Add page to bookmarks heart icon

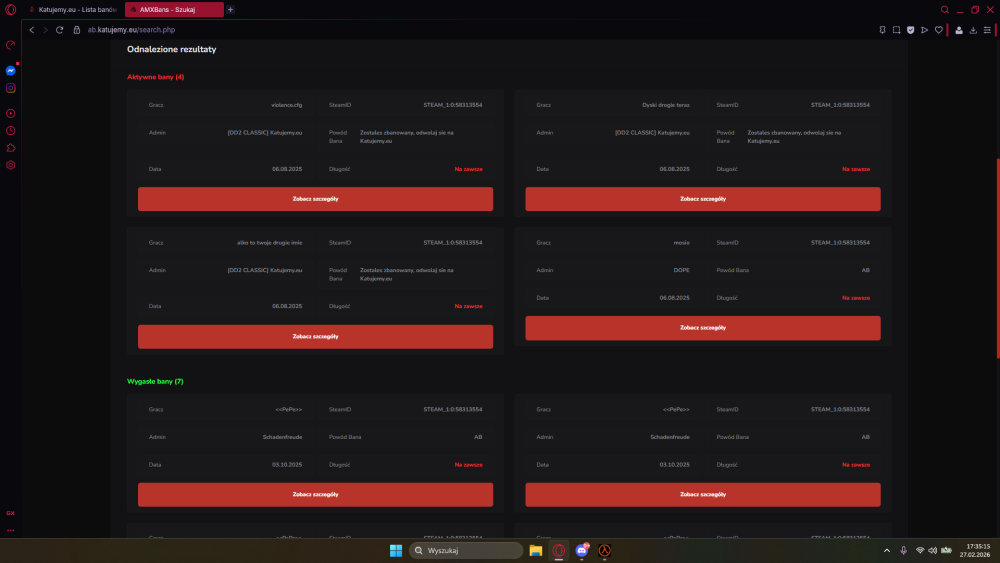pos(939,30)
